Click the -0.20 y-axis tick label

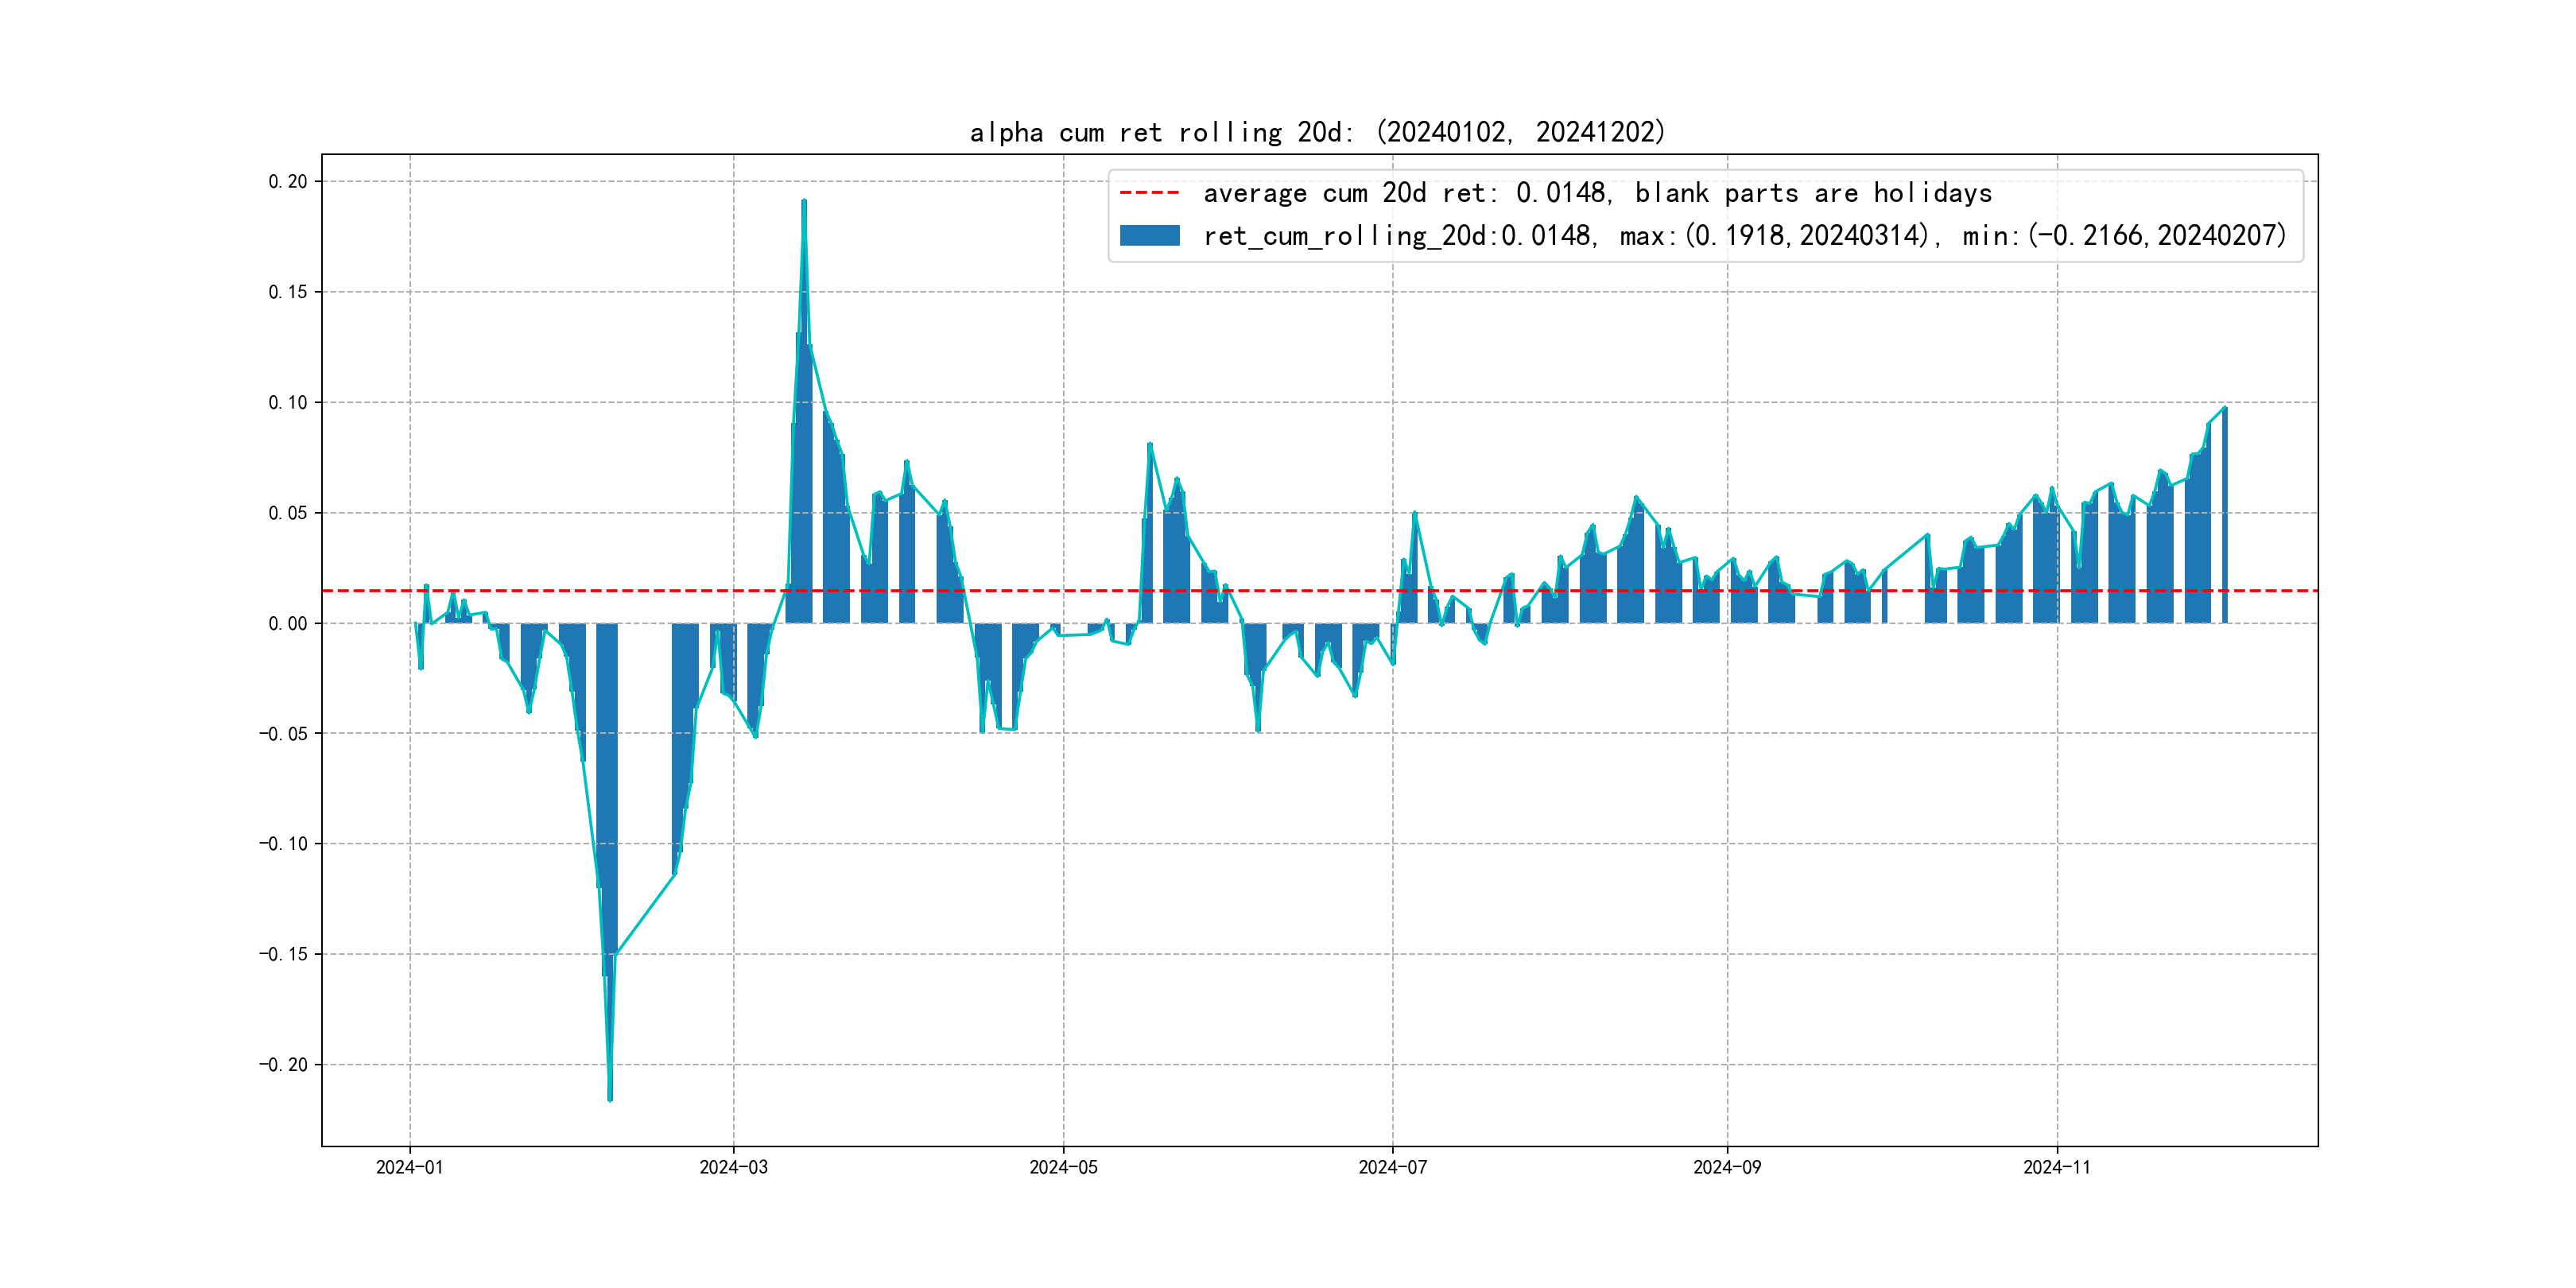pyautogui.click(x=283, y=1064)
